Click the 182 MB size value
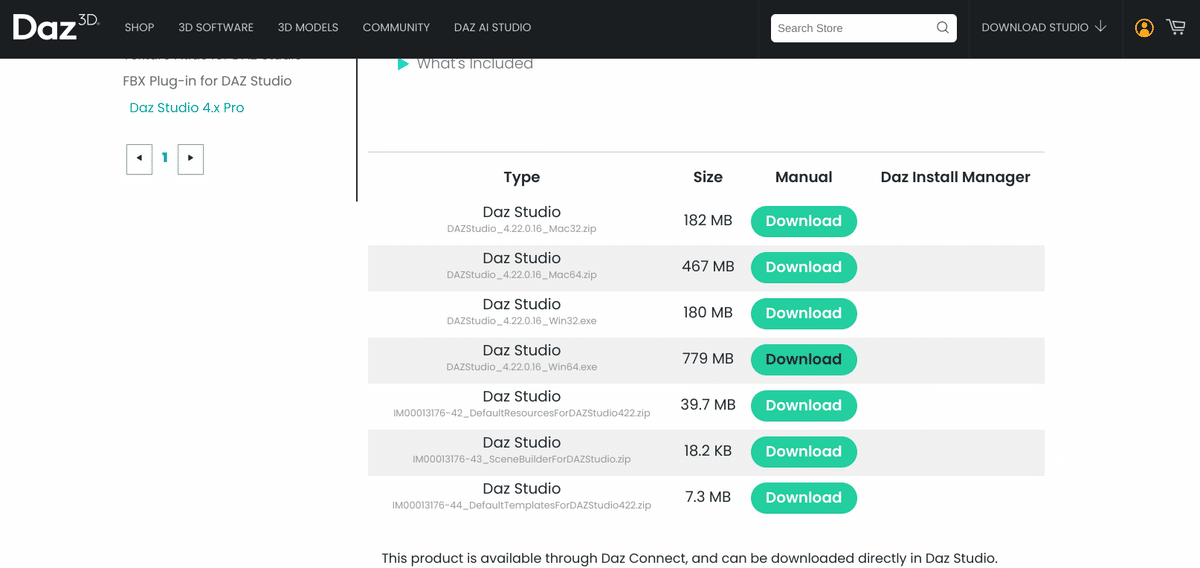Viewport: 1200px width, 568px height. tap(708, 220)
